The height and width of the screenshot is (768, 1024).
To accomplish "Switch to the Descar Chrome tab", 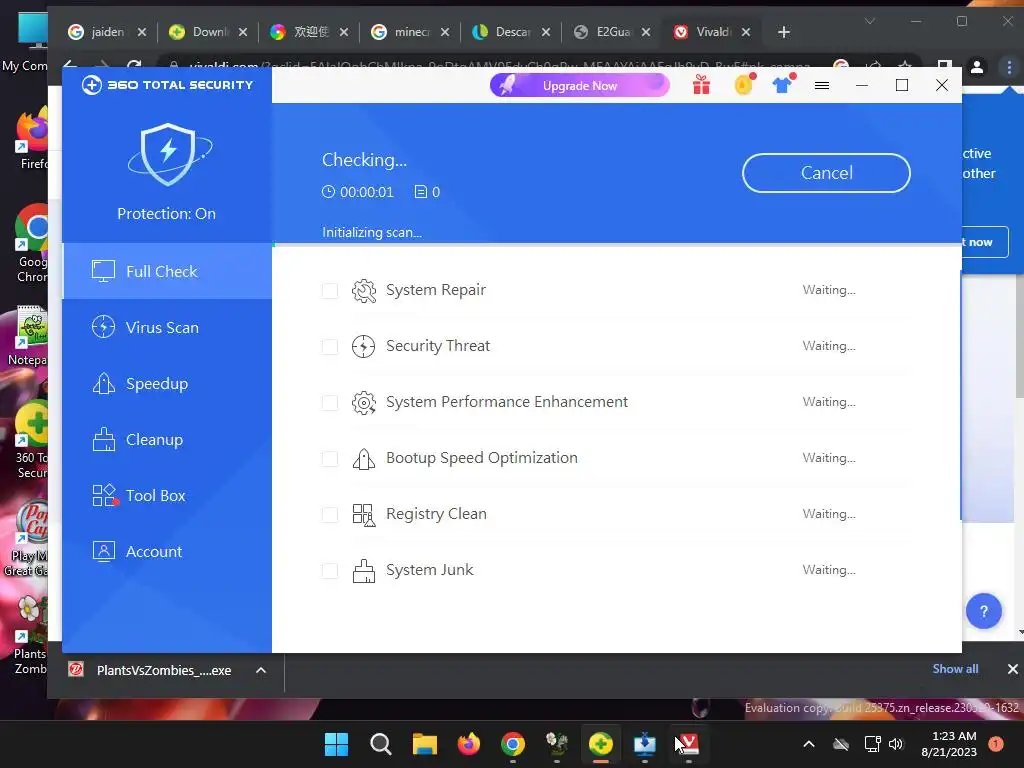I will point(511,32).
